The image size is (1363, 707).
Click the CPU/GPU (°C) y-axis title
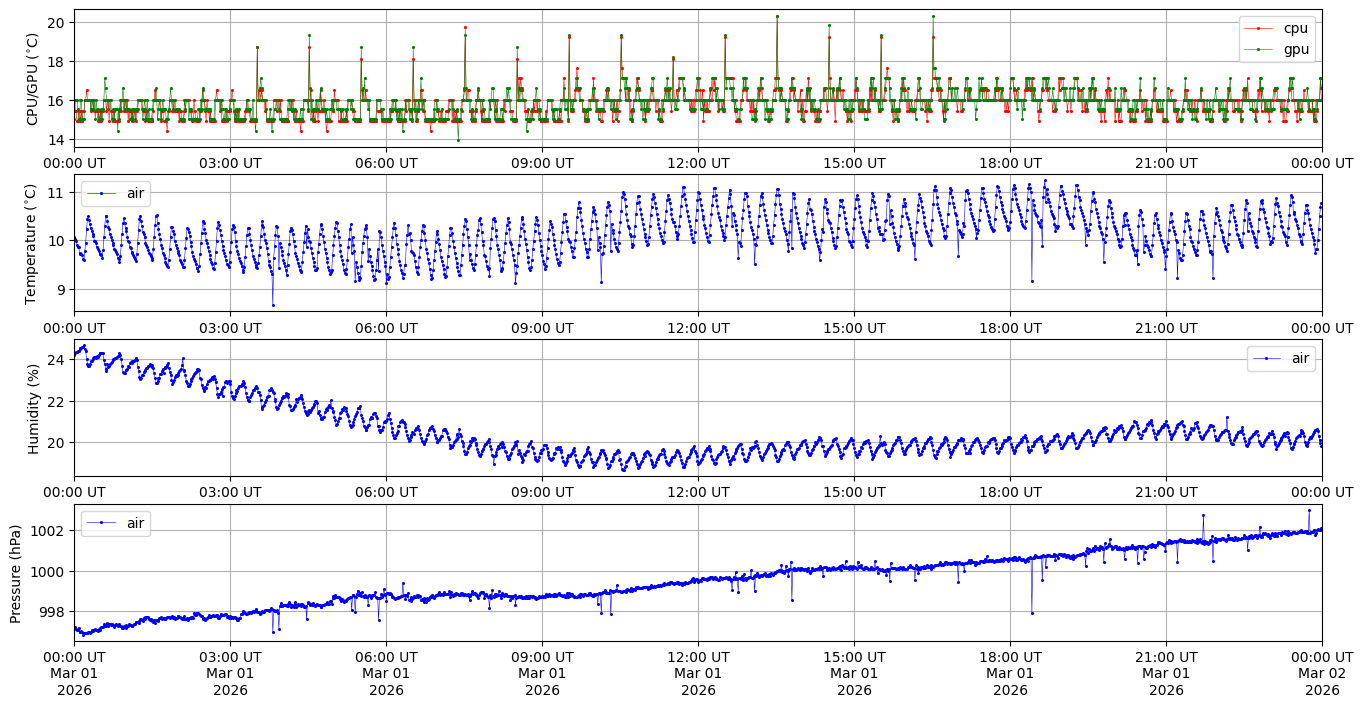pyautogui.click(x=32, y=79)
